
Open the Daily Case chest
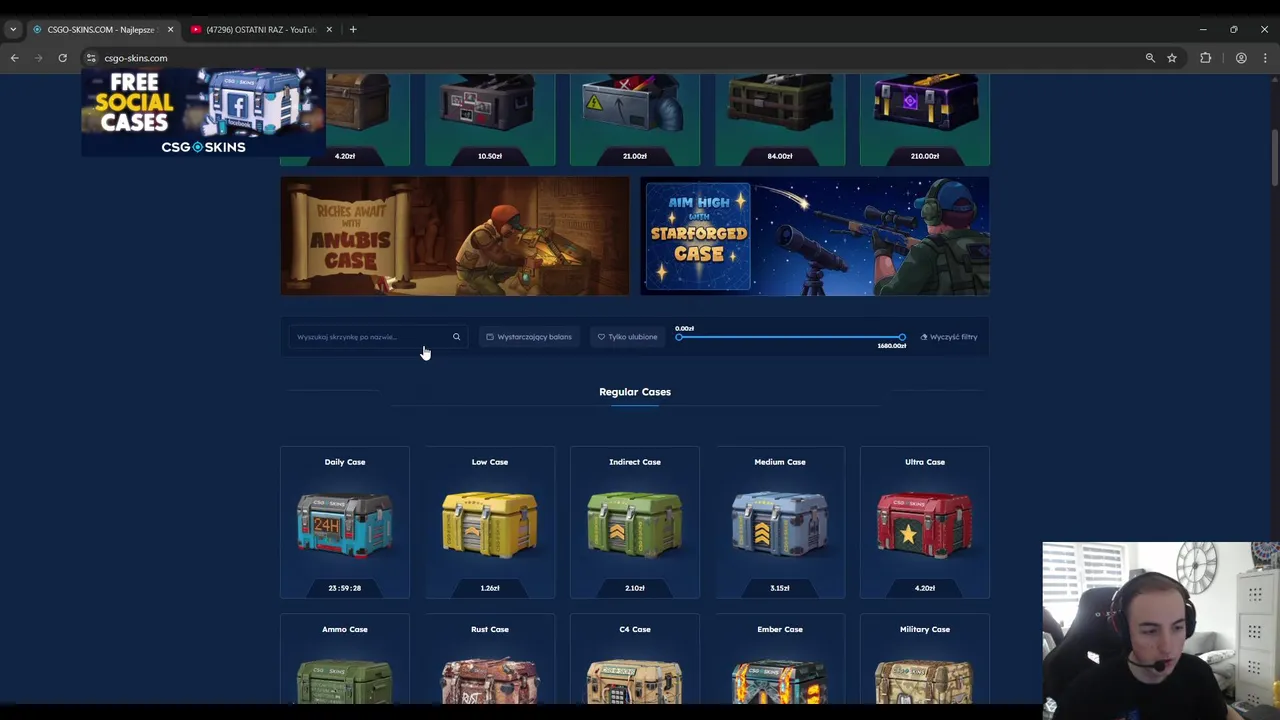[345, 522]
